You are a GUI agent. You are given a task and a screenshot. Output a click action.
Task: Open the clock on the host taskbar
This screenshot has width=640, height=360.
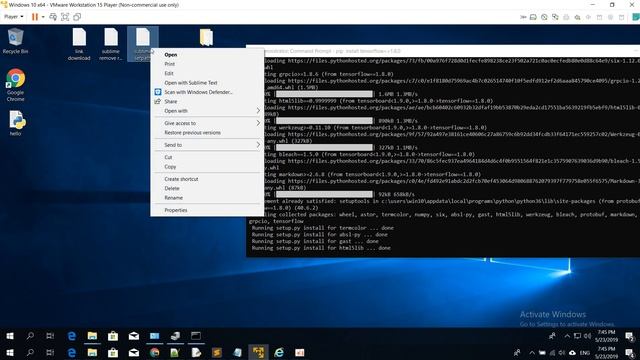pos(606,353)
